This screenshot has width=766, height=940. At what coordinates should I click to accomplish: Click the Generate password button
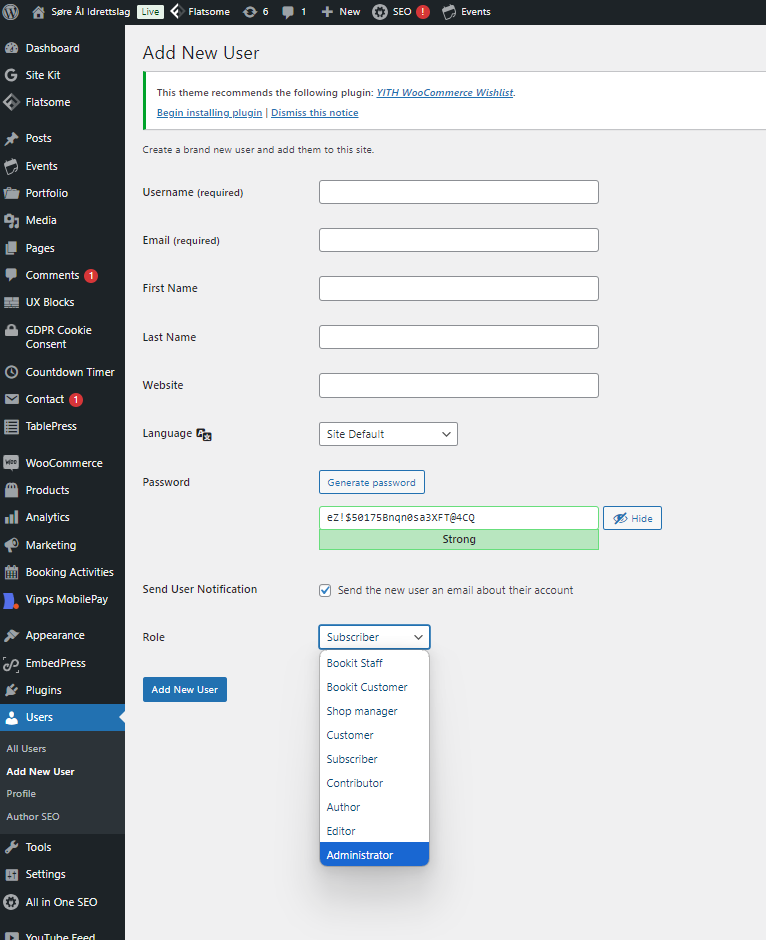pyautogui.click(x=372, y=482)
